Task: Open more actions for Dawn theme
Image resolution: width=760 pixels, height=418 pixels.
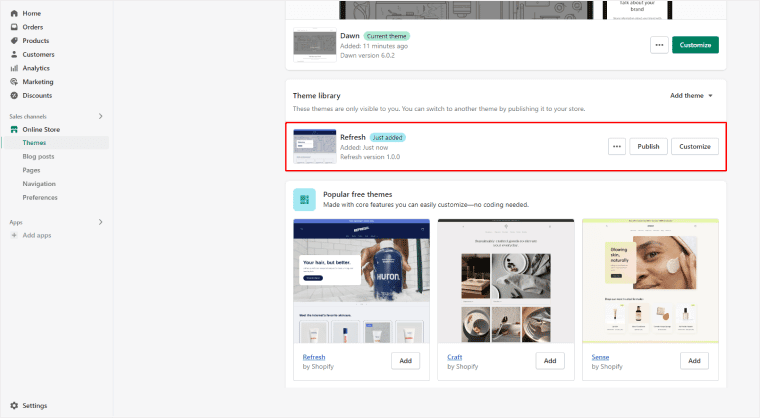Action: point(658,45)
